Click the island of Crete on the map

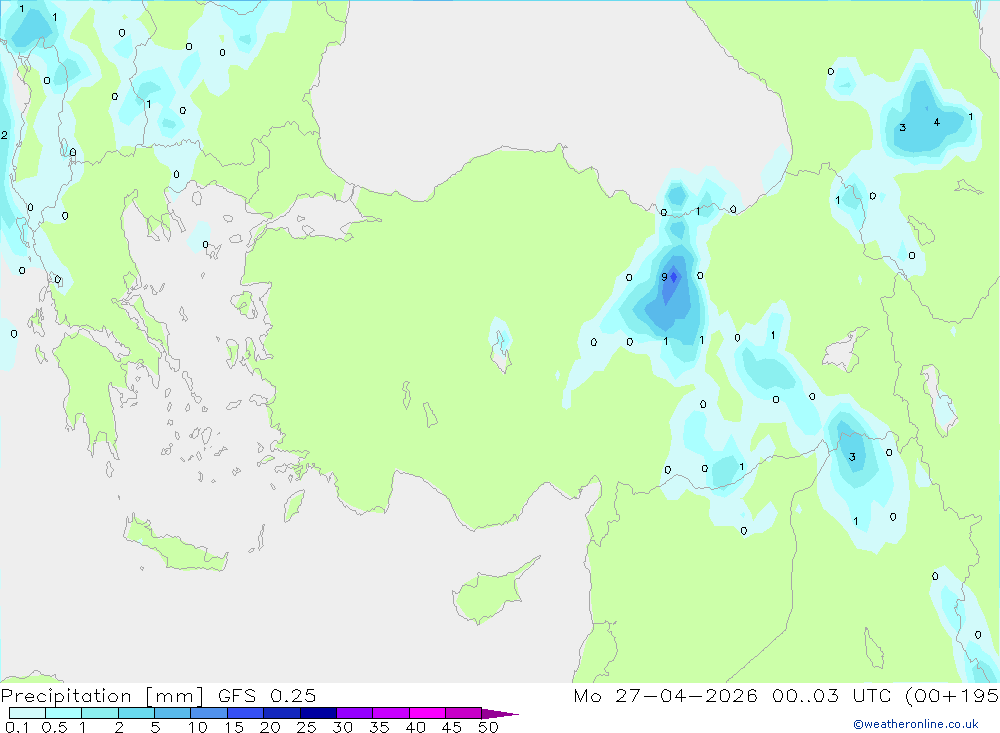point(175,544)
